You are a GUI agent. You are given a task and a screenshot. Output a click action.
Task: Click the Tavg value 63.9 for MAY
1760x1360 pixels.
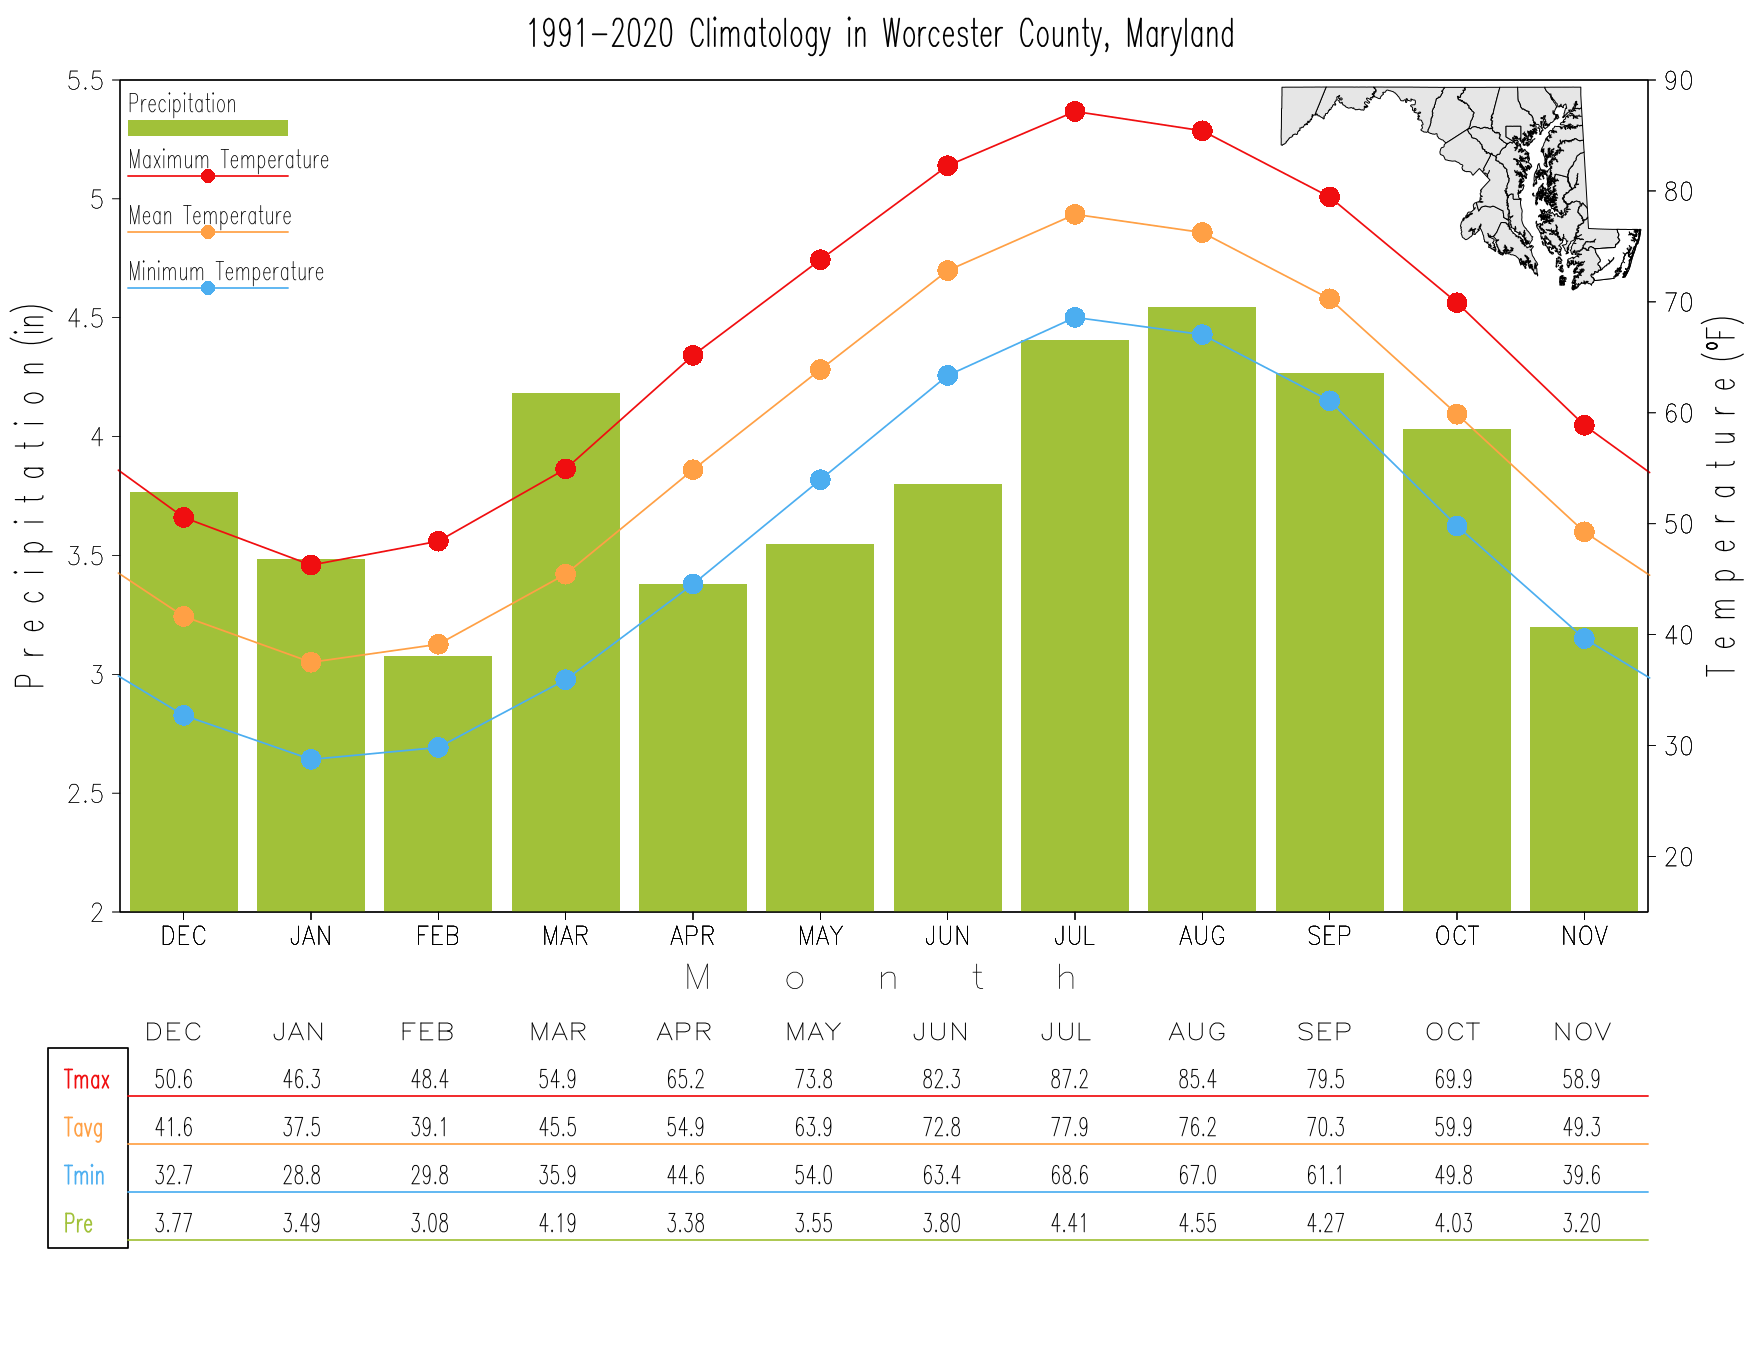pos(814,1127)
